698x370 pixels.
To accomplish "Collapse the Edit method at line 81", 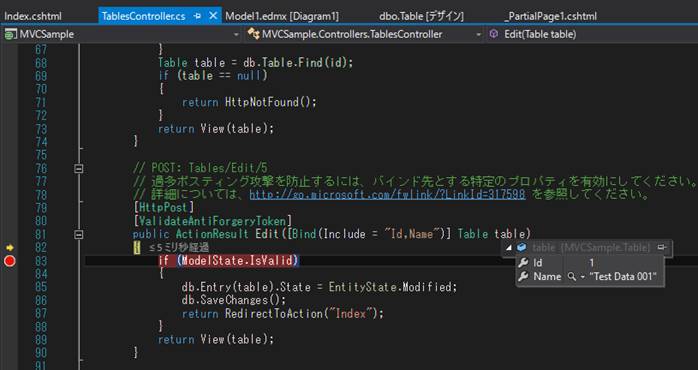I will (x=79, y=234).
